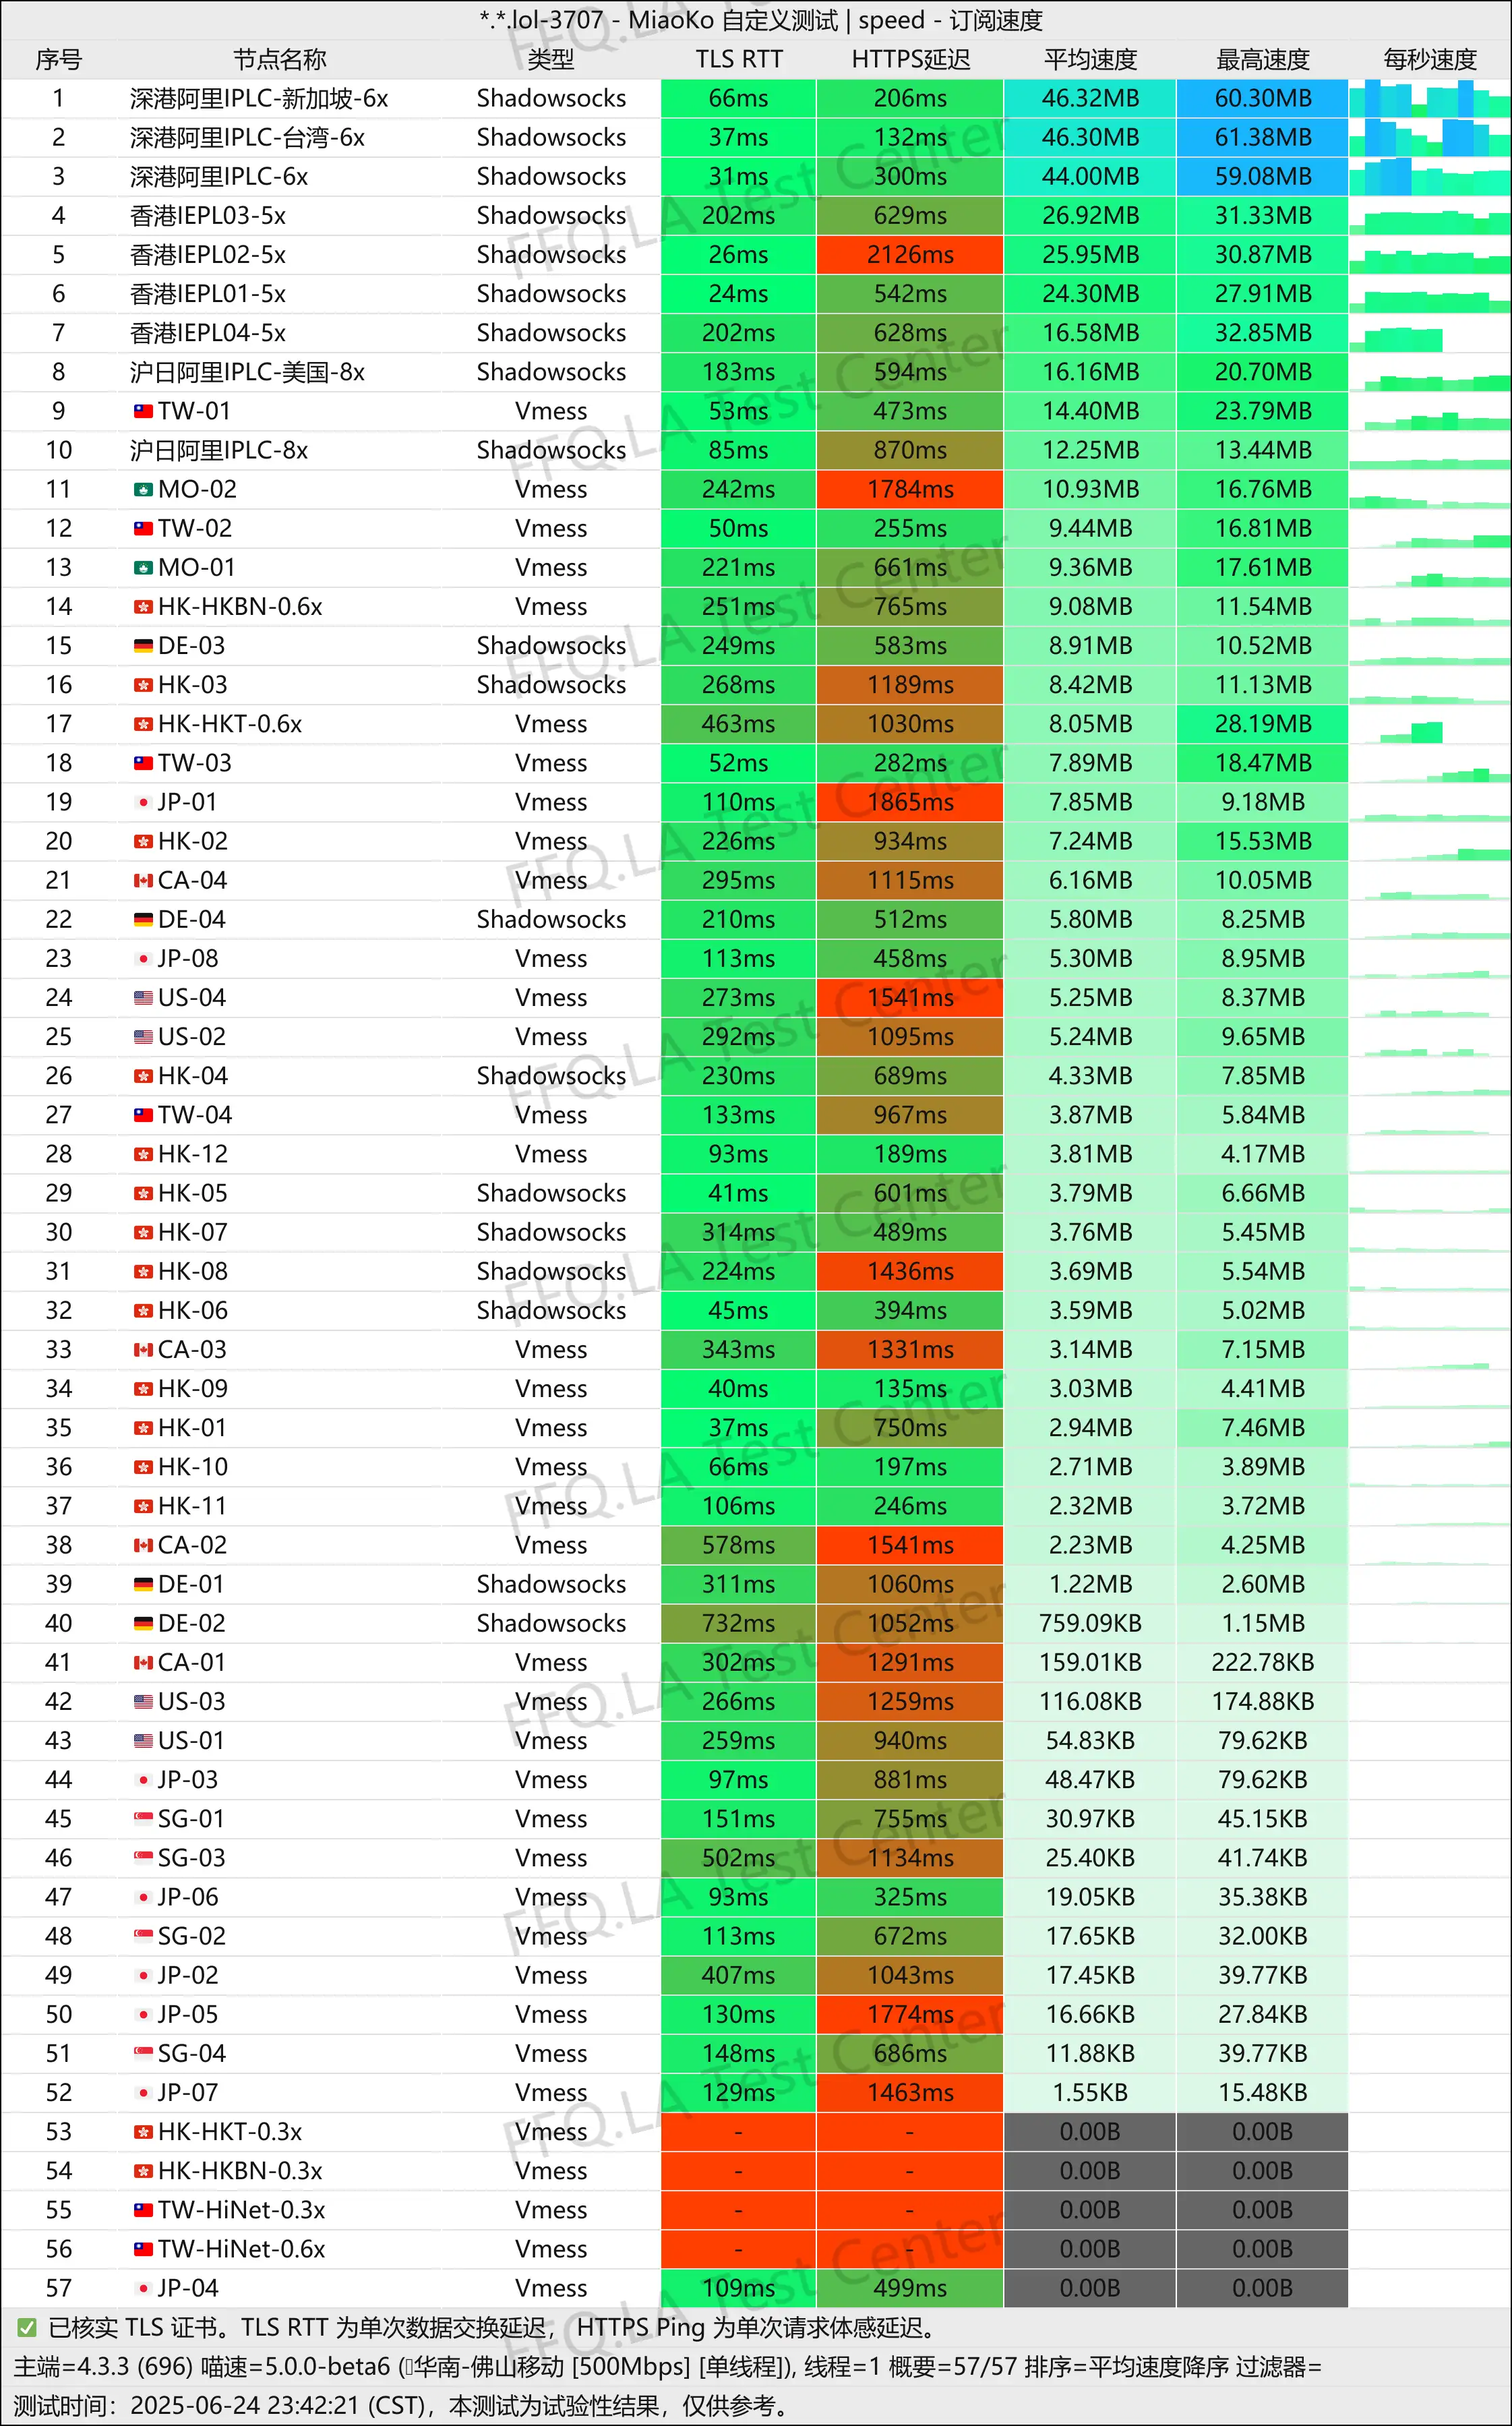Click the 1784ms delay cell for MO-02
Image resolution: width=1512 pixels, height=2426 pixels.
tap(910, 489)
